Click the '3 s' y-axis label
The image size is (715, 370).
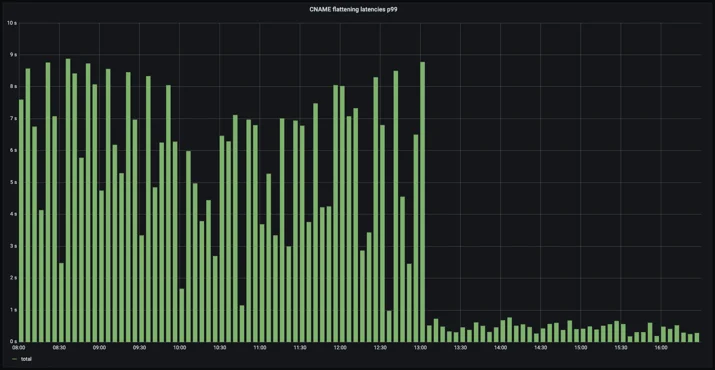point(14,246)
